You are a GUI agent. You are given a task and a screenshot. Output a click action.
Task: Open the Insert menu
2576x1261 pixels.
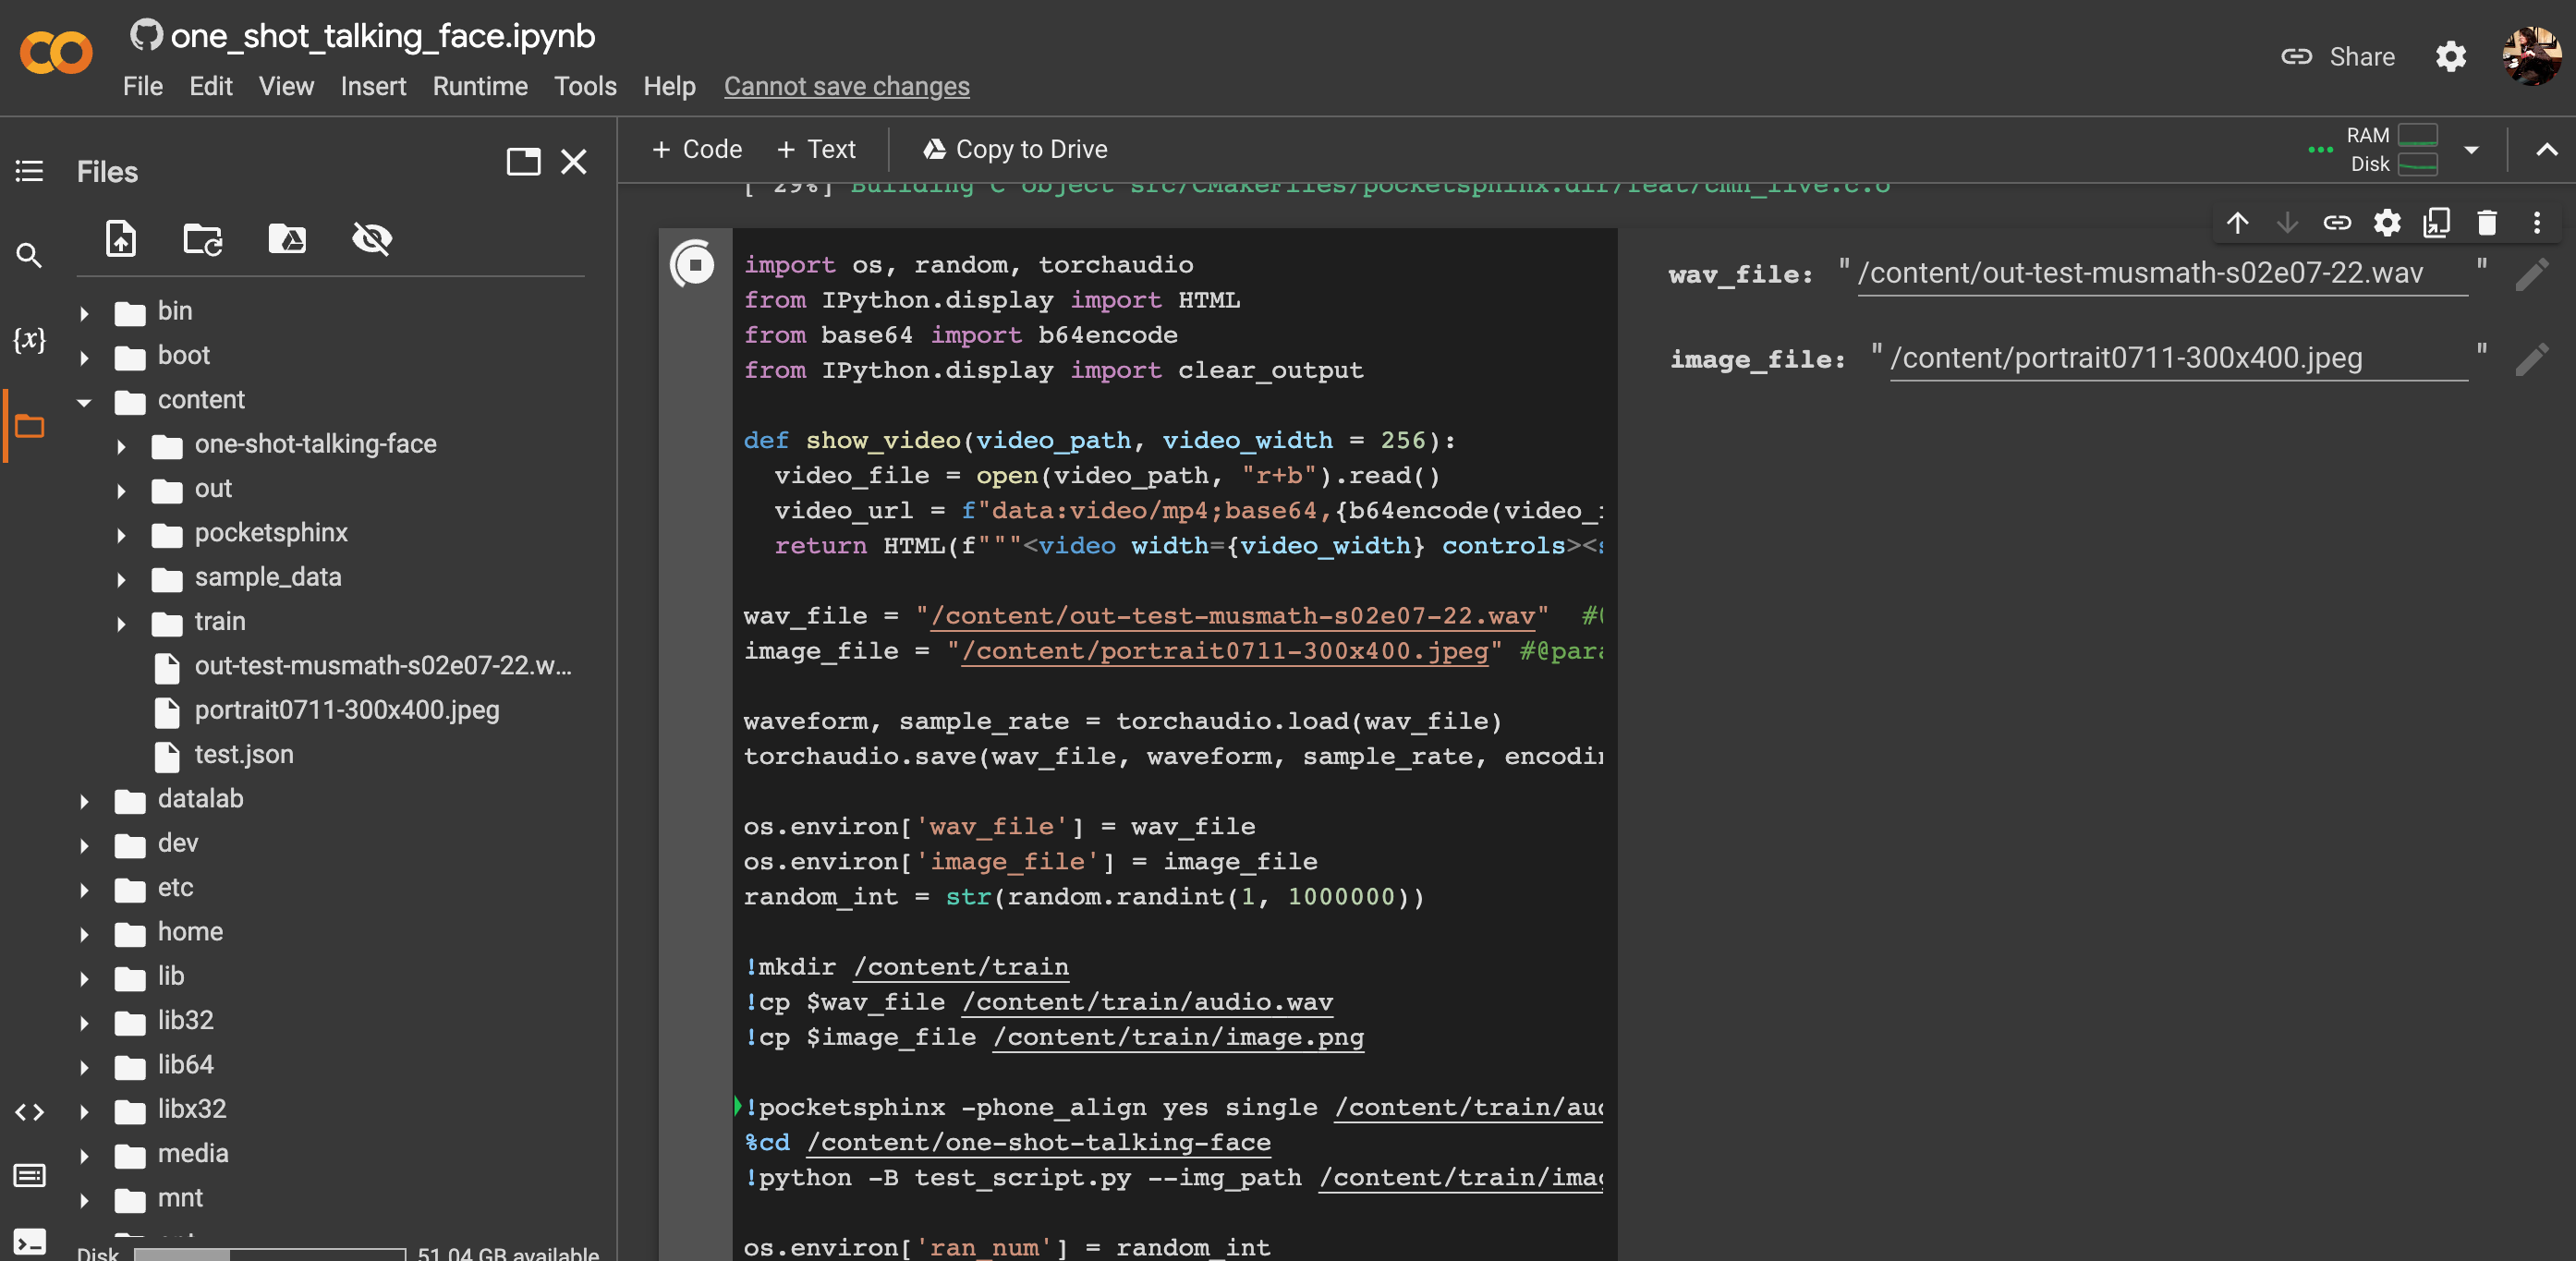coord(373,86)
